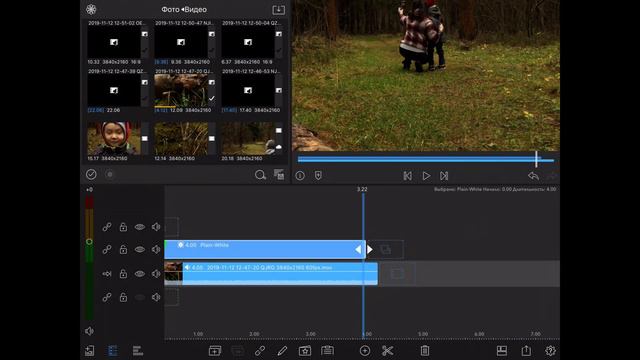Search the media library with magnifier
640x360 pixels.
click(x=260, y=175)
